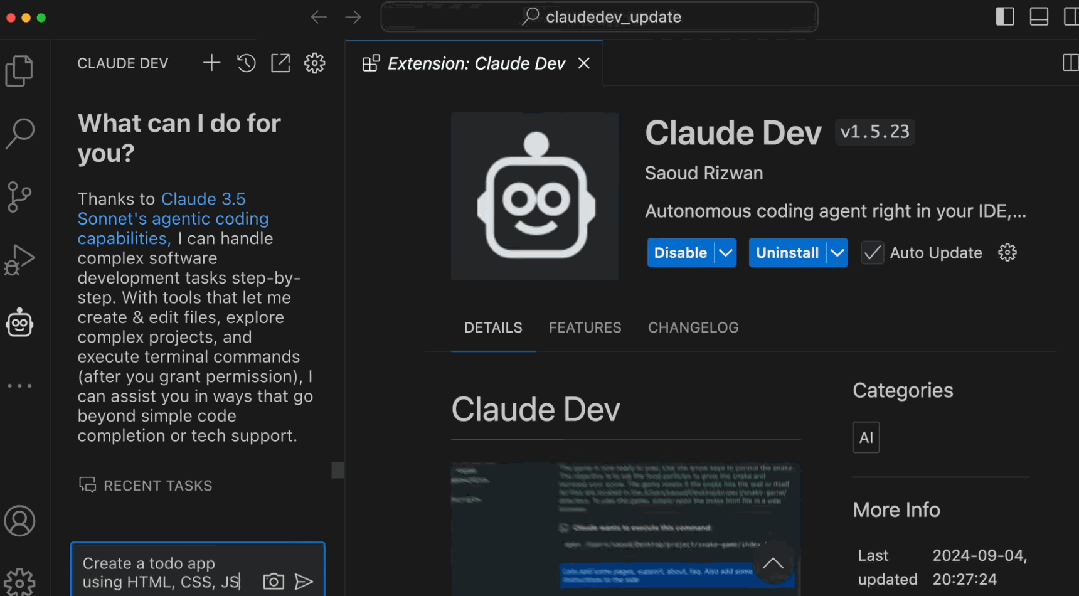Go forward with the right arrow
This screenshot has height=596, width=1079.
click(x=353, y=17)
